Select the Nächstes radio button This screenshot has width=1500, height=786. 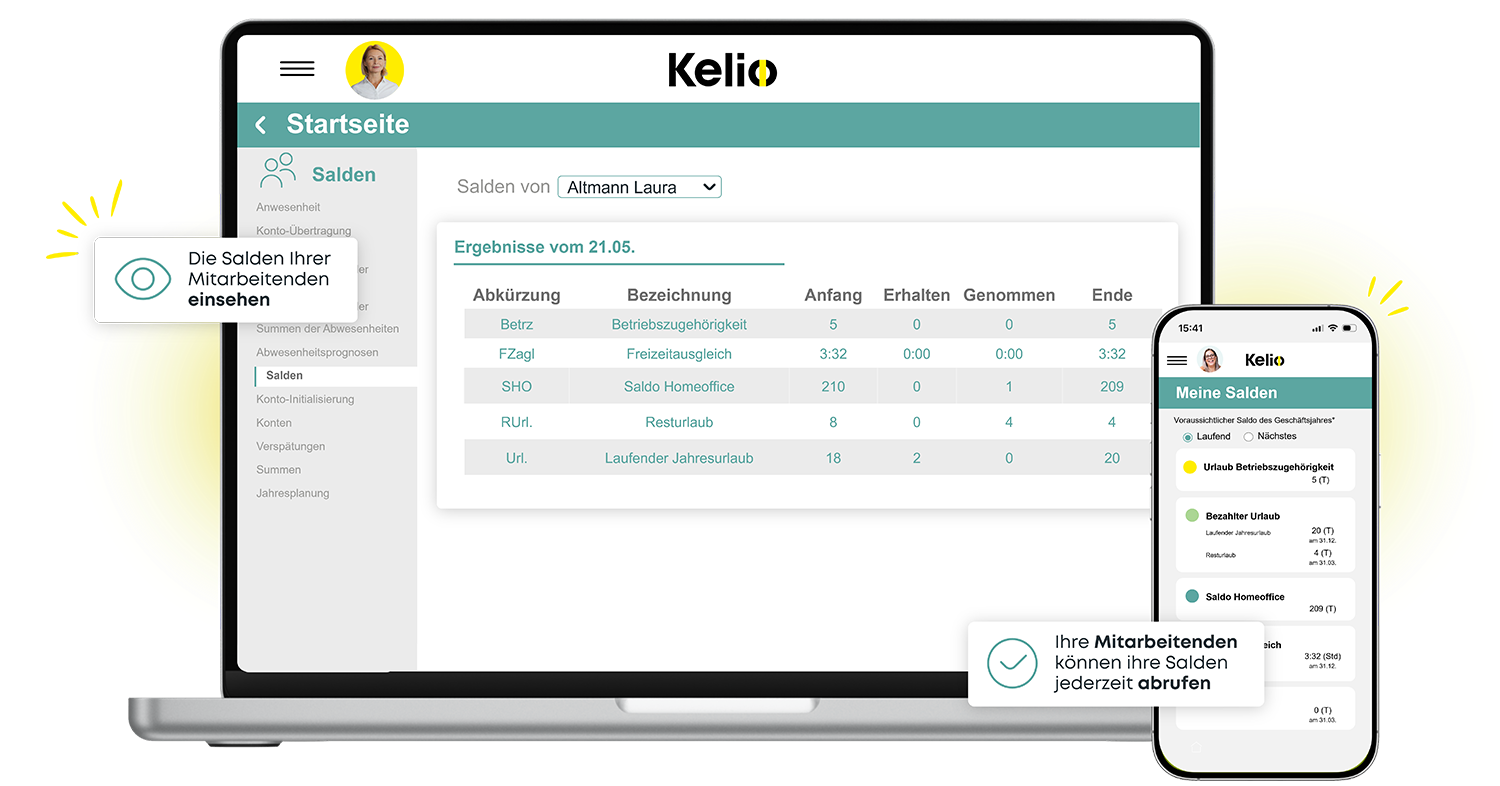coord(1248,437)
